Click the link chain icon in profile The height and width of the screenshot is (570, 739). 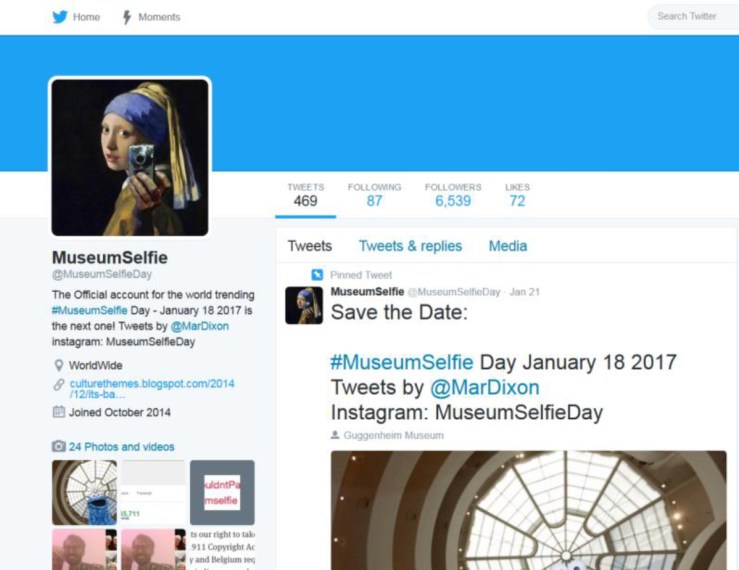(59, 385)
